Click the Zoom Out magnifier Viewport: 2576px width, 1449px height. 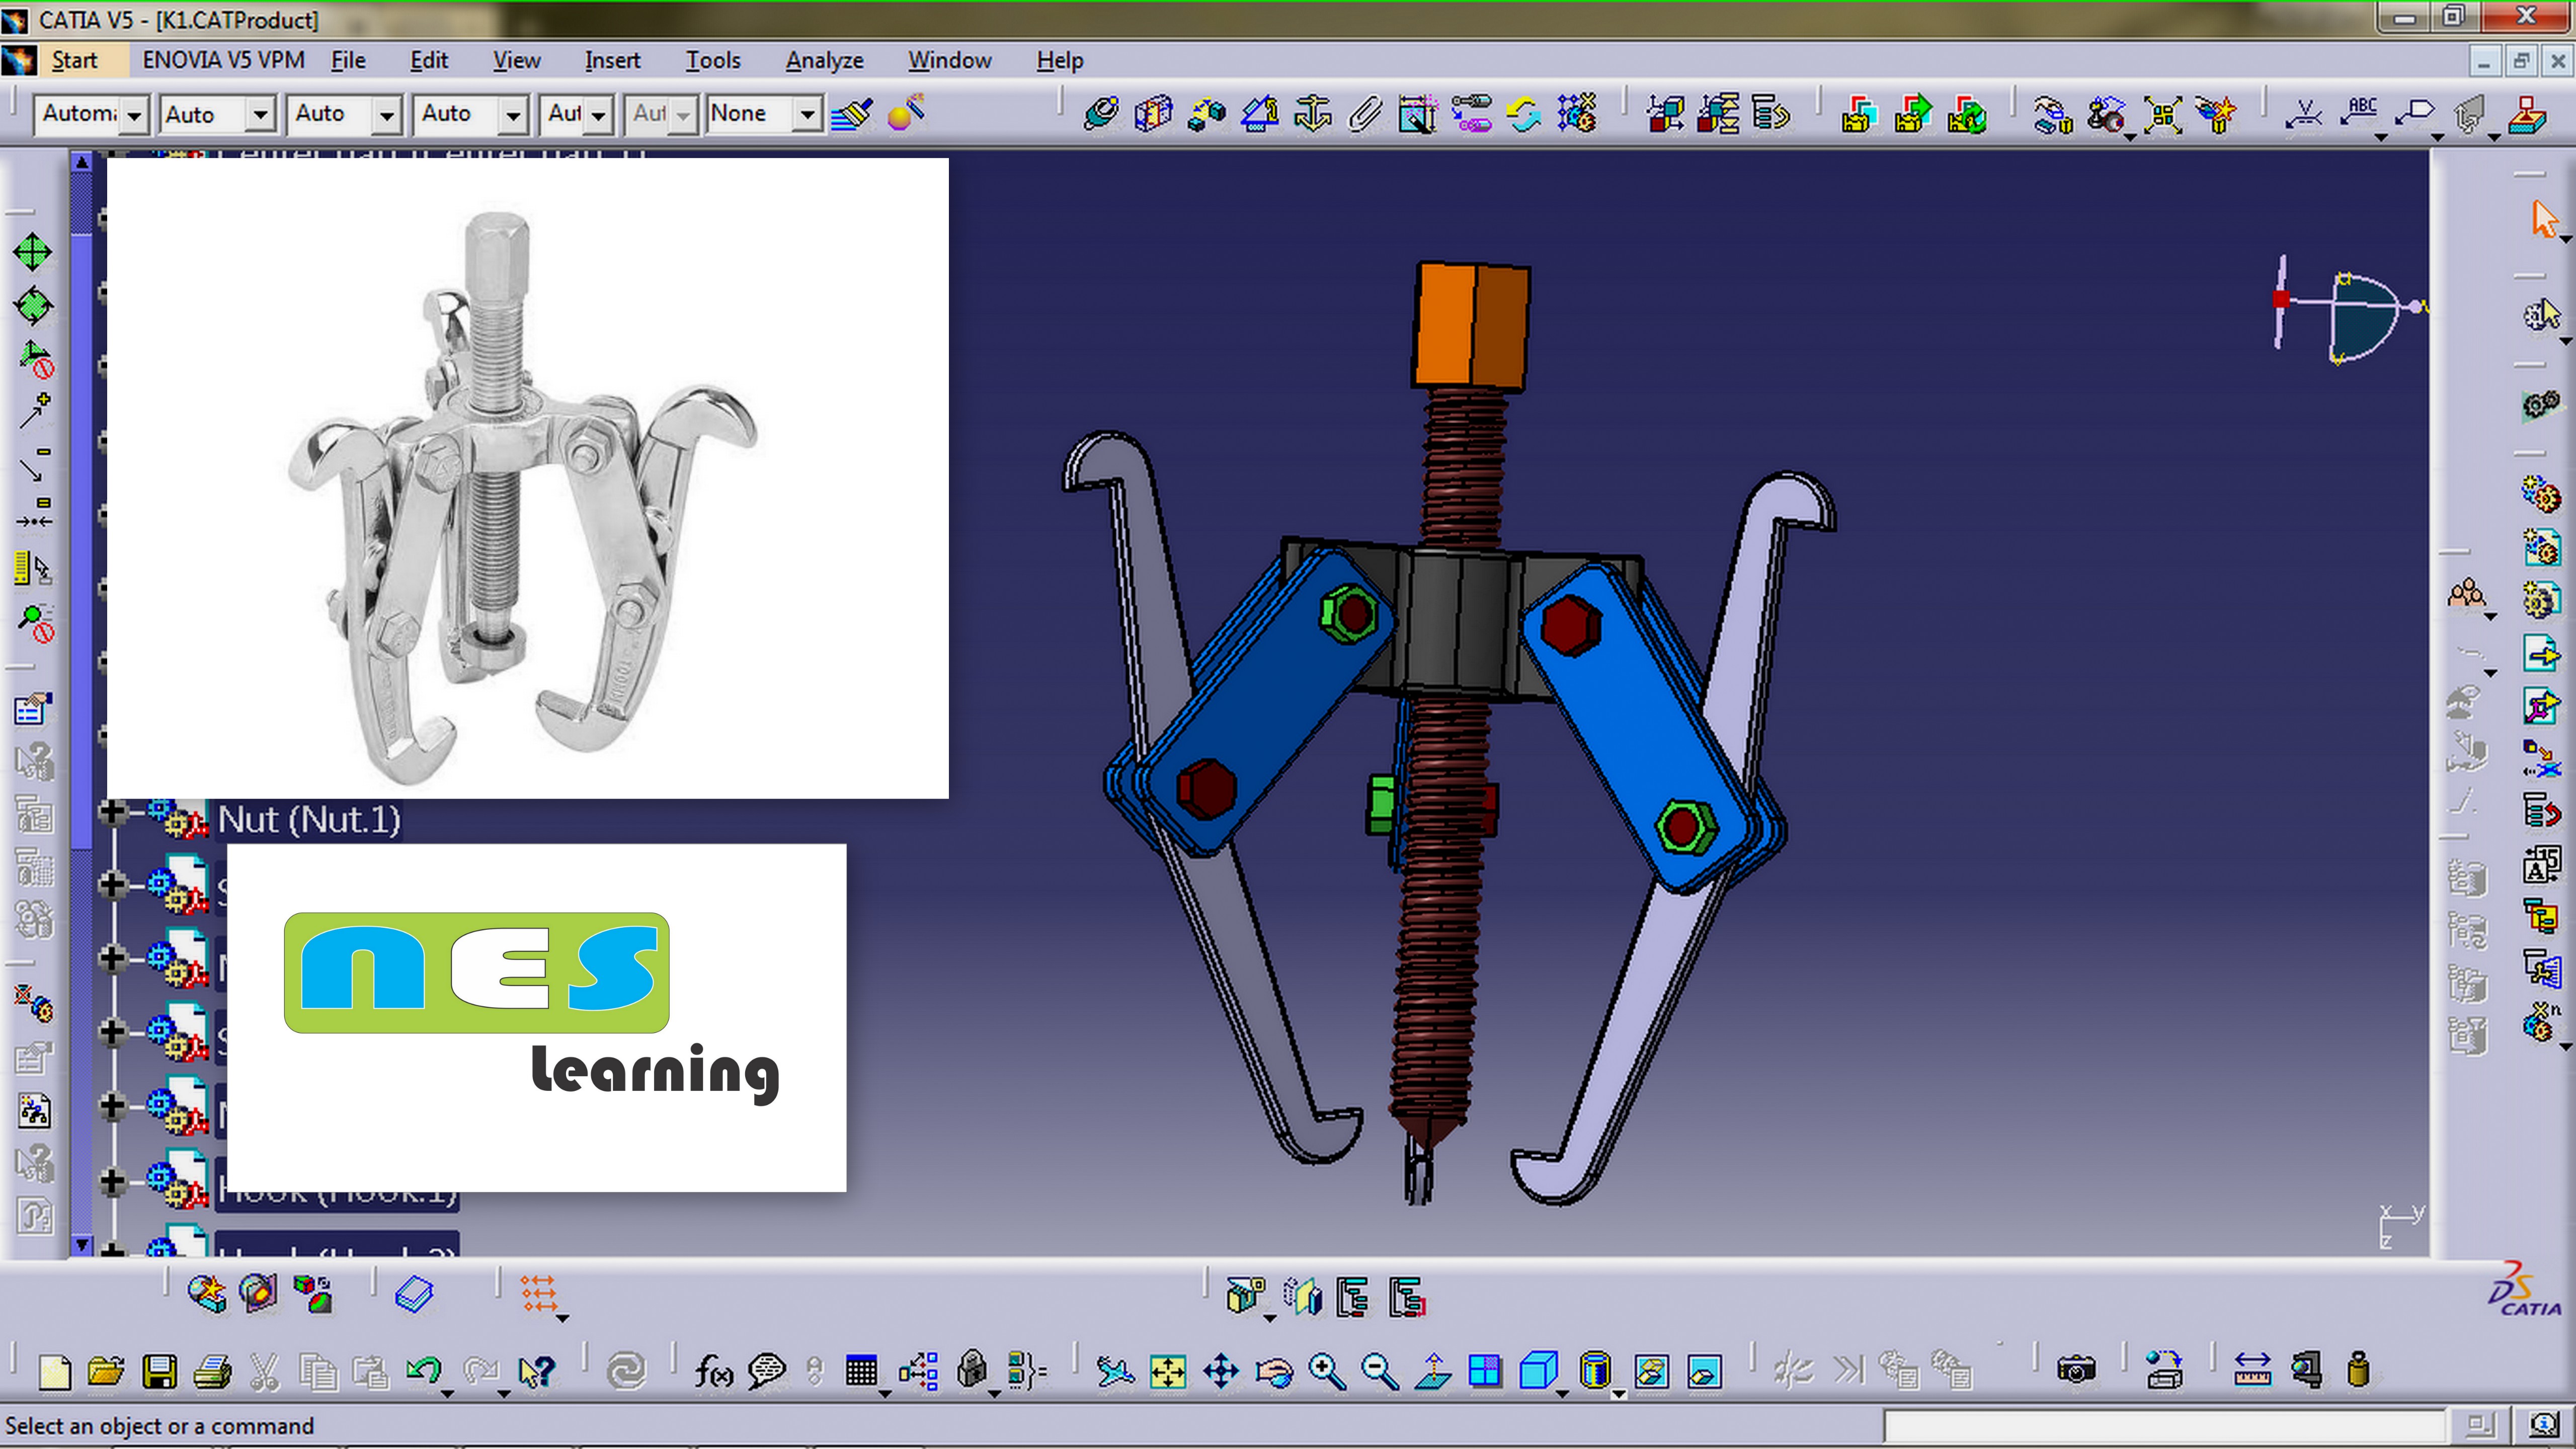click(1380, 1371)
